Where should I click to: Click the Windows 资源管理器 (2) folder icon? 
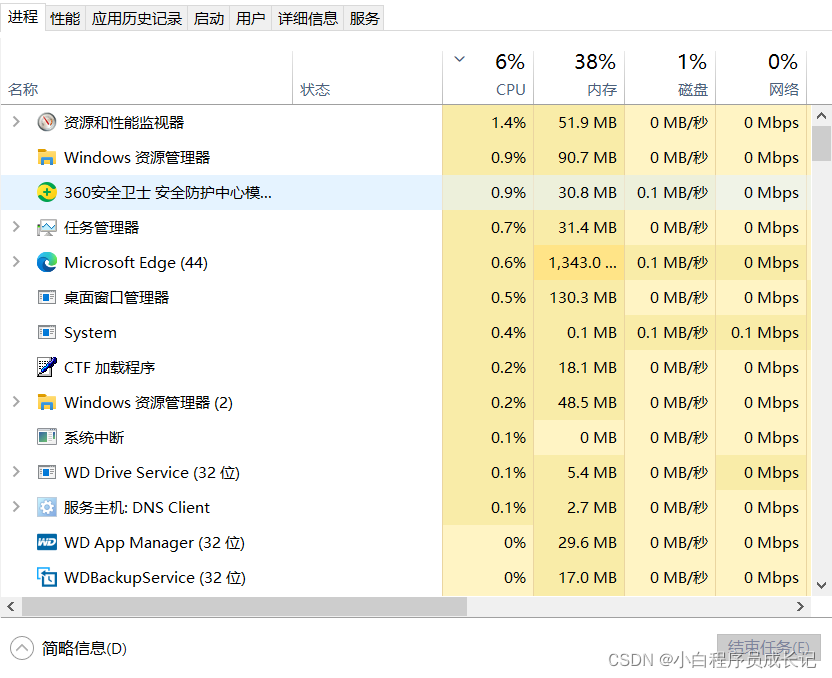click(x=47, y=403)
